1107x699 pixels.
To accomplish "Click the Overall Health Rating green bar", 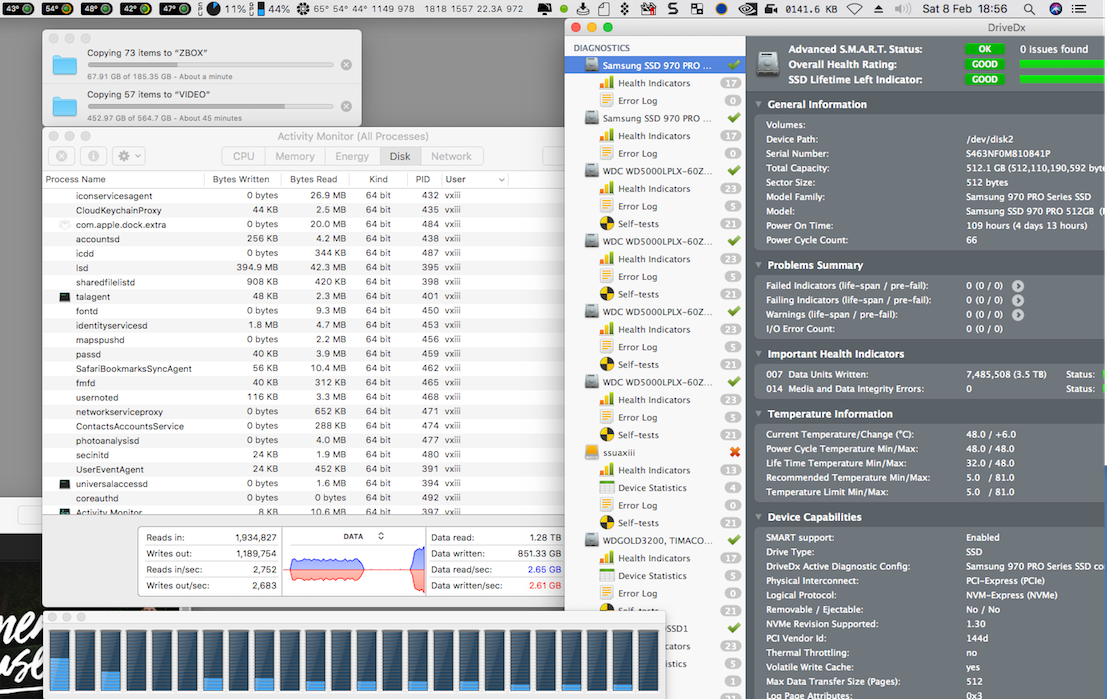I will (1062, 64).
